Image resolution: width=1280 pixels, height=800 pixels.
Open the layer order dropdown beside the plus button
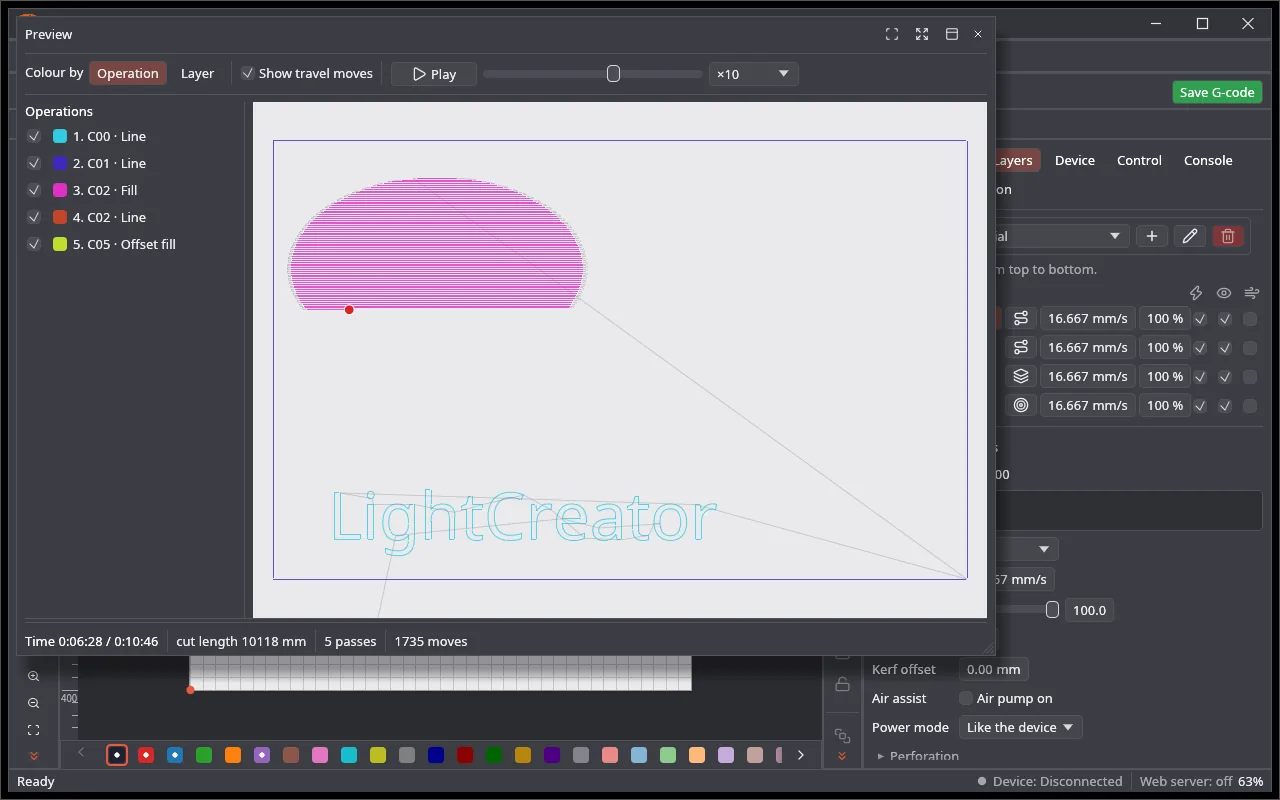(x=1060, y=236)
